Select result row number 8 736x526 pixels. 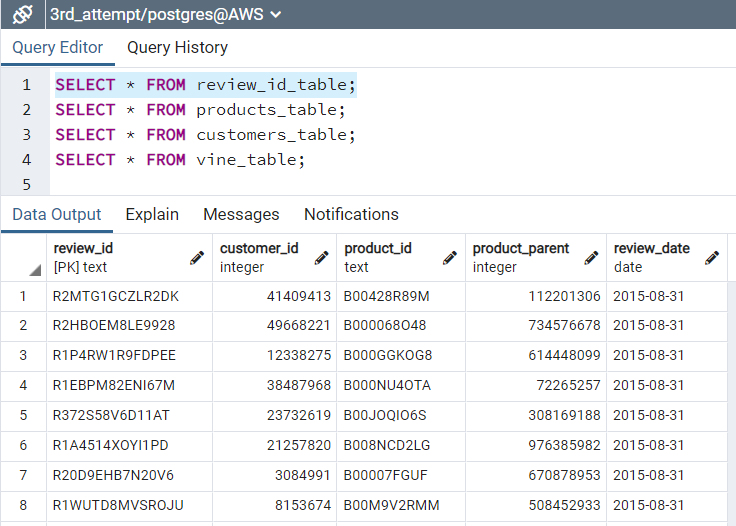23,505
